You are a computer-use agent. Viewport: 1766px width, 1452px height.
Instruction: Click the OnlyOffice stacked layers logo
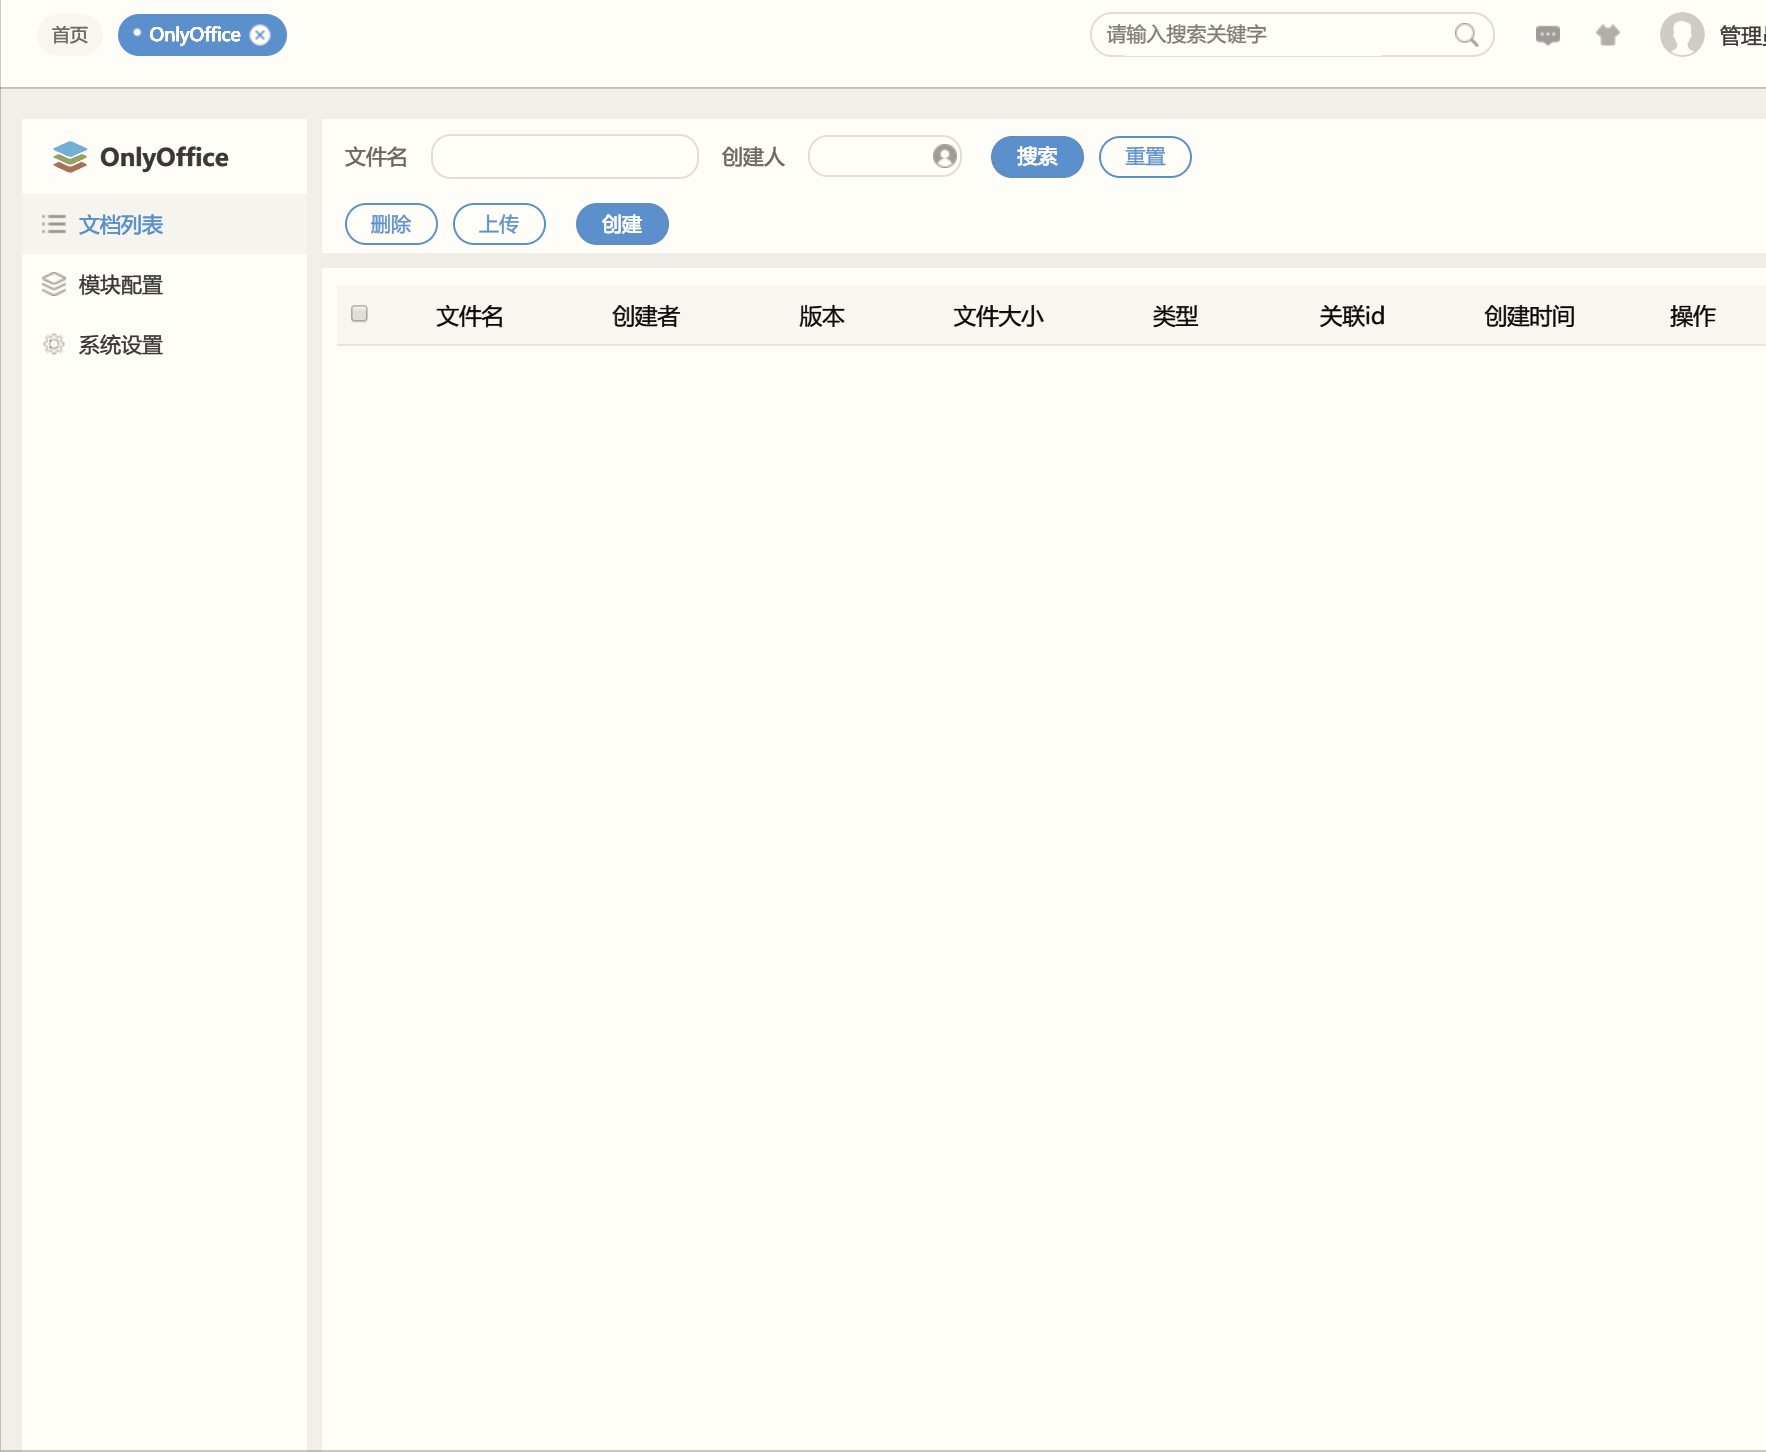[70, 157]
